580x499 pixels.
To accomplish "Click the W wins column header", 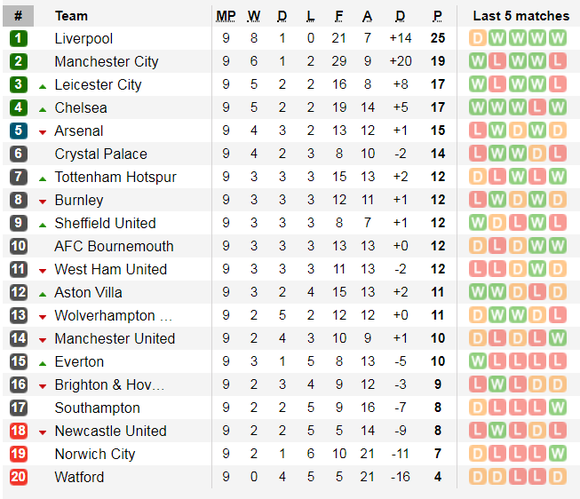I will tap(254, 16).
